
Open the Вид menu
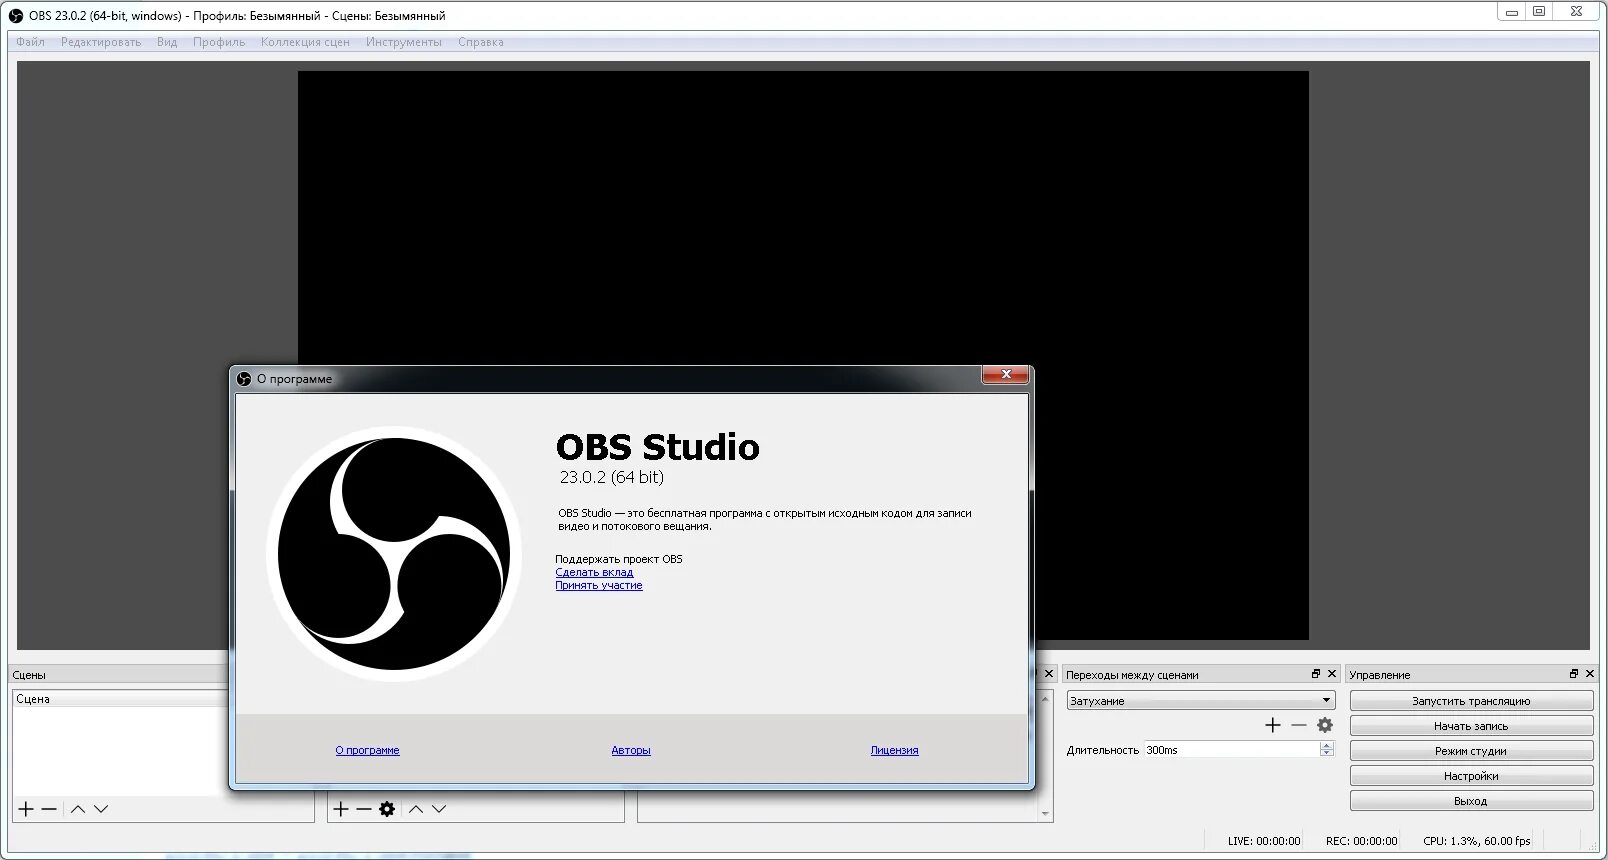point(167,42)
